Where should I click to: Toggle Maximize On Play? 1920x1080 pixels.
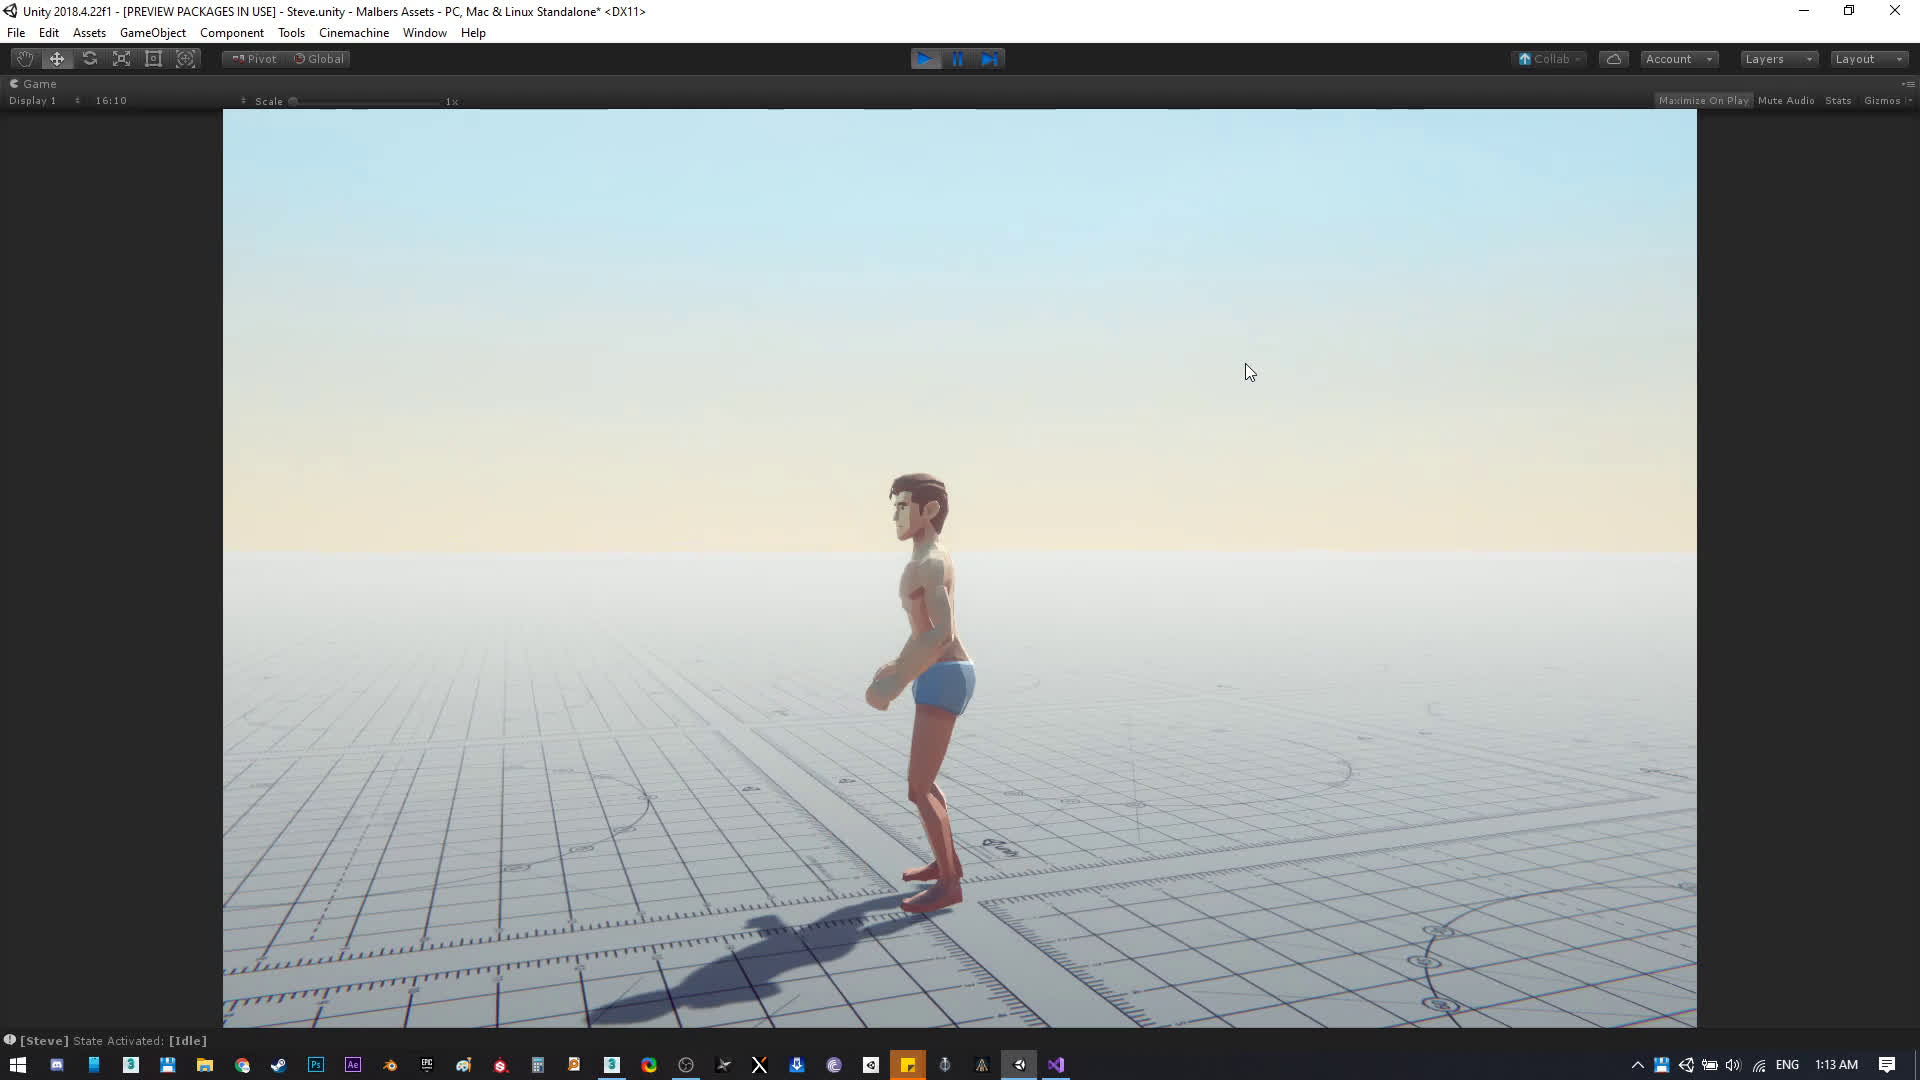point(1703,101)
